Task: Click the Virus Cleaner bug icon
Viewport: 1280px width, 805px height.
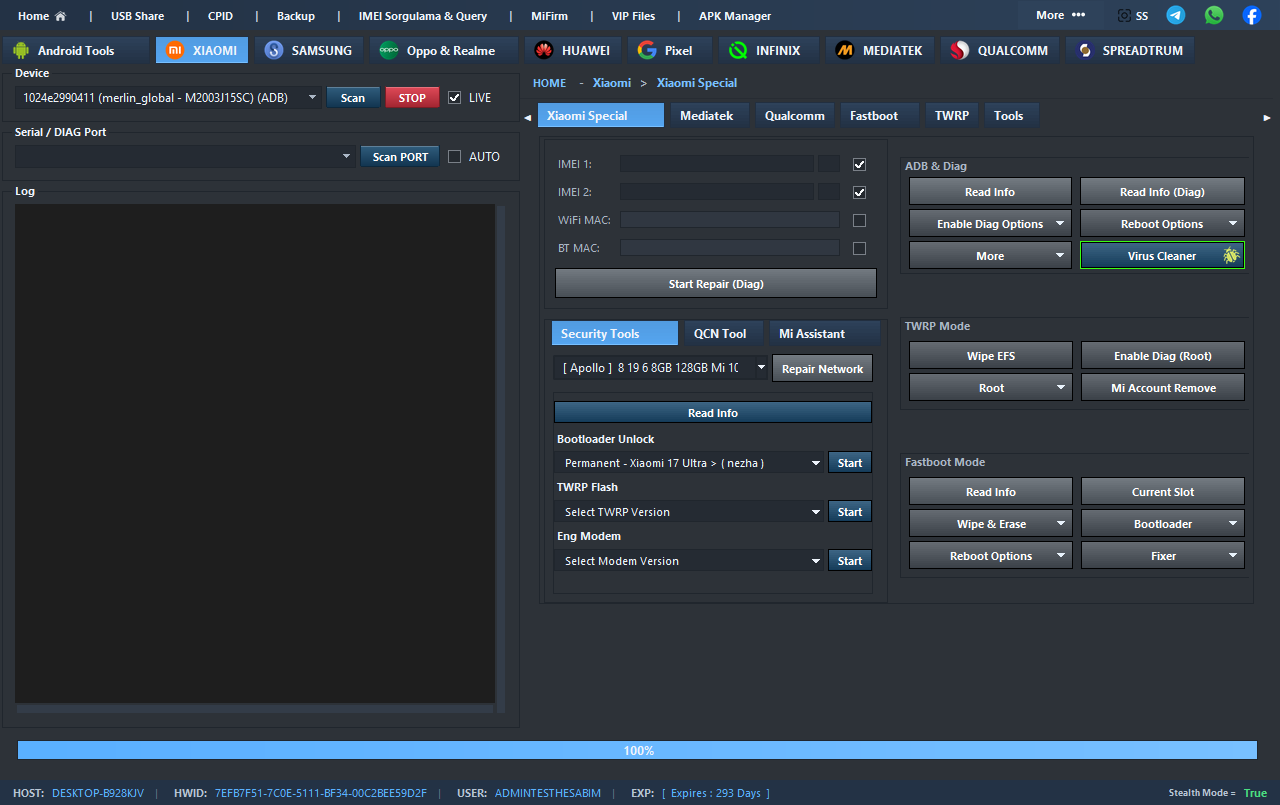Action: tap(1231, 256)
